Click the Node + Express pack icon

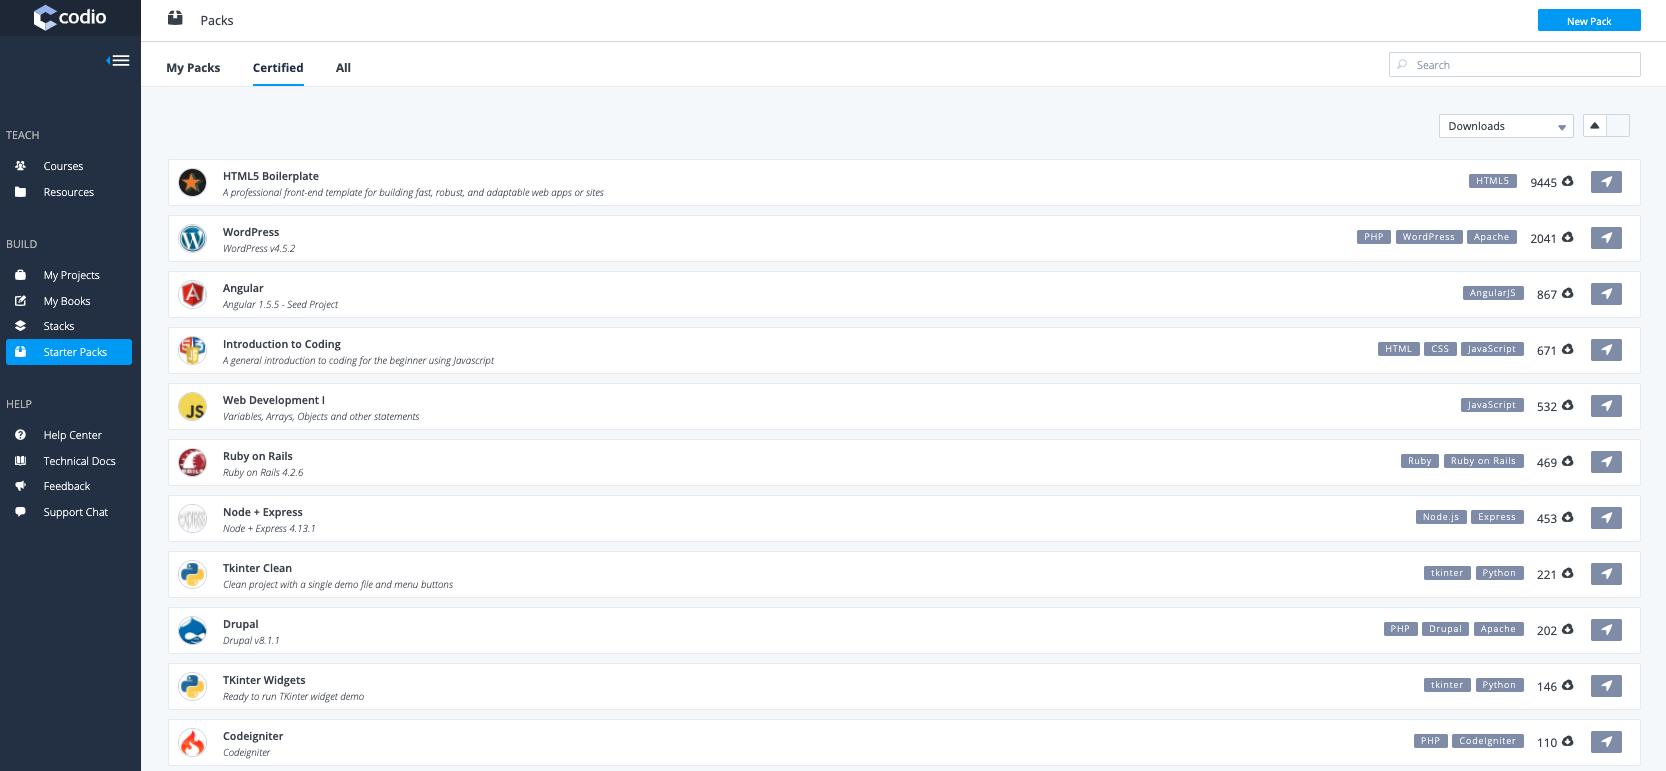click(192, 518)
